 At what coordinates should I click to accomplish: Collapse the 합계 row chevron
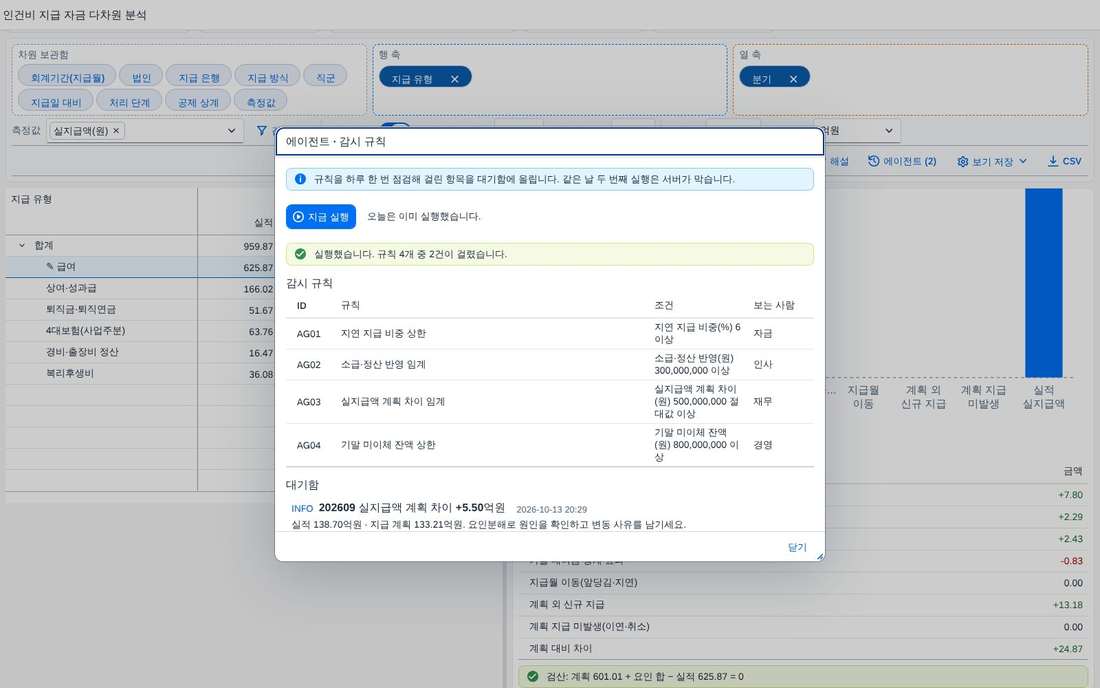(x=22, y=245)
